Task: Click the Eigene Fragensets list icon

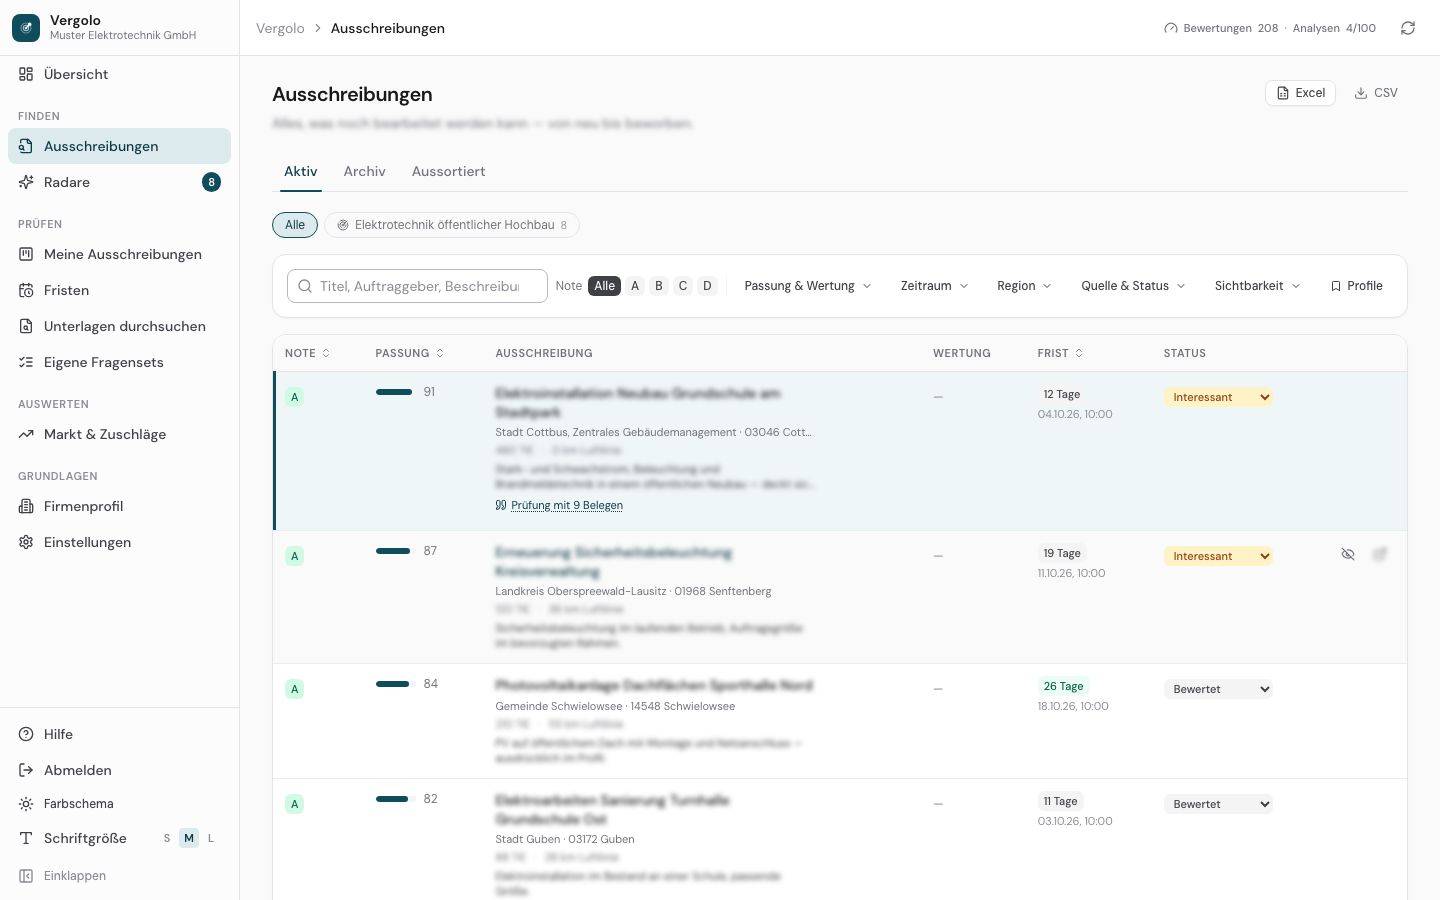Action: 26,362
